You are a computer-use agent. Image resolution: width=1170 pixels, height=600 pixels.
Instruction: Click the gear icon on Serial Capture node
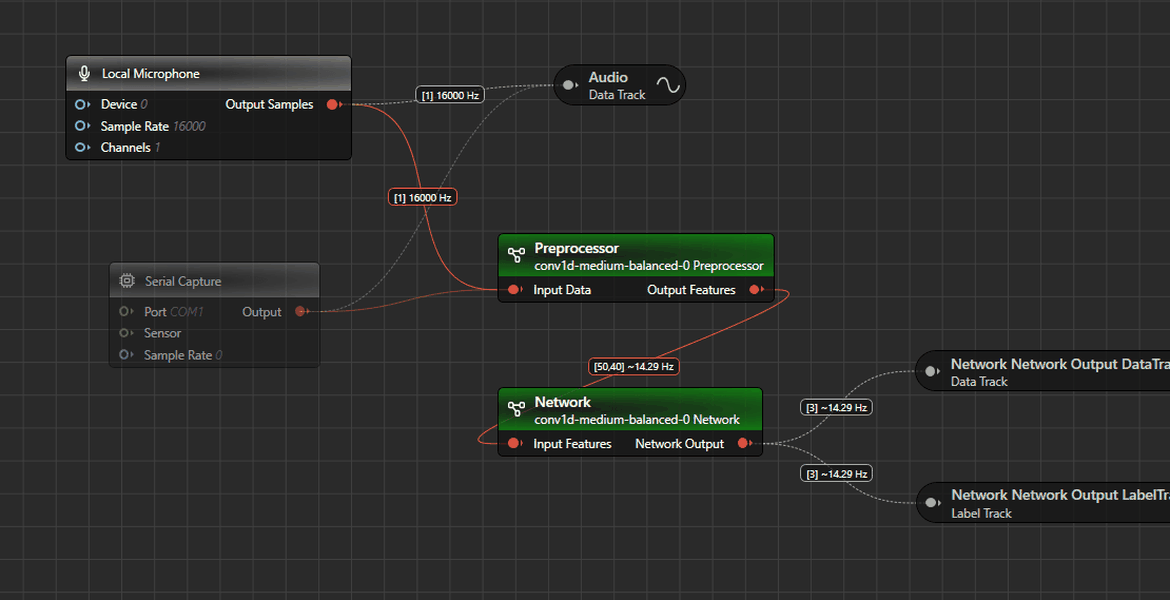[127, 280]
